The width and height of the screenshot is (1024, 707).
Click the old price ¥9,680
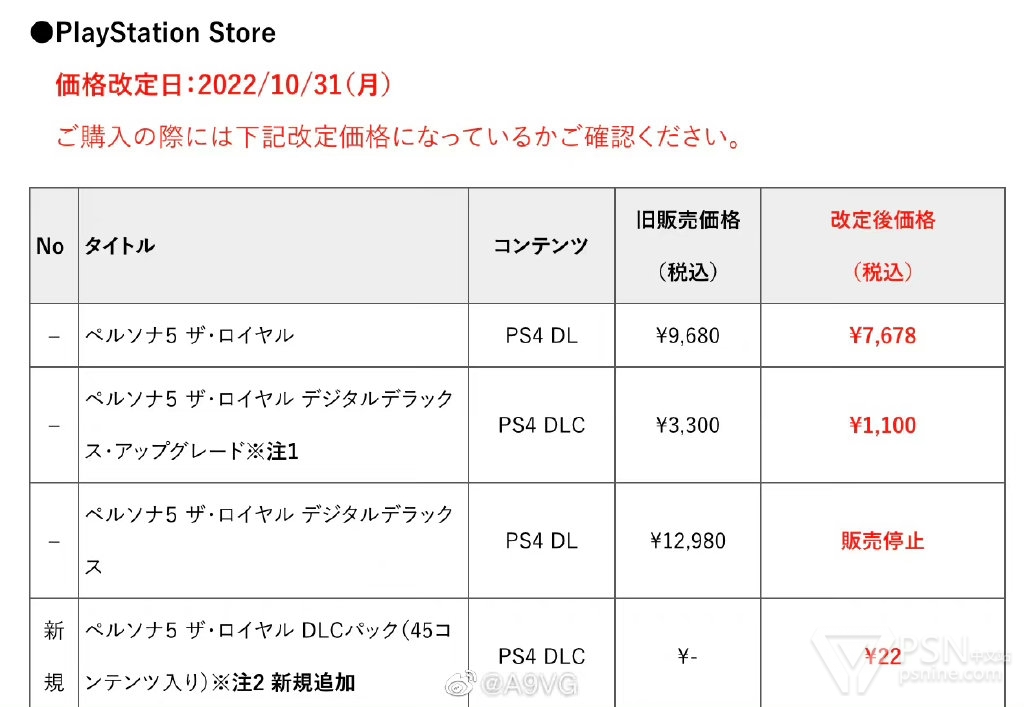(688, 336)
